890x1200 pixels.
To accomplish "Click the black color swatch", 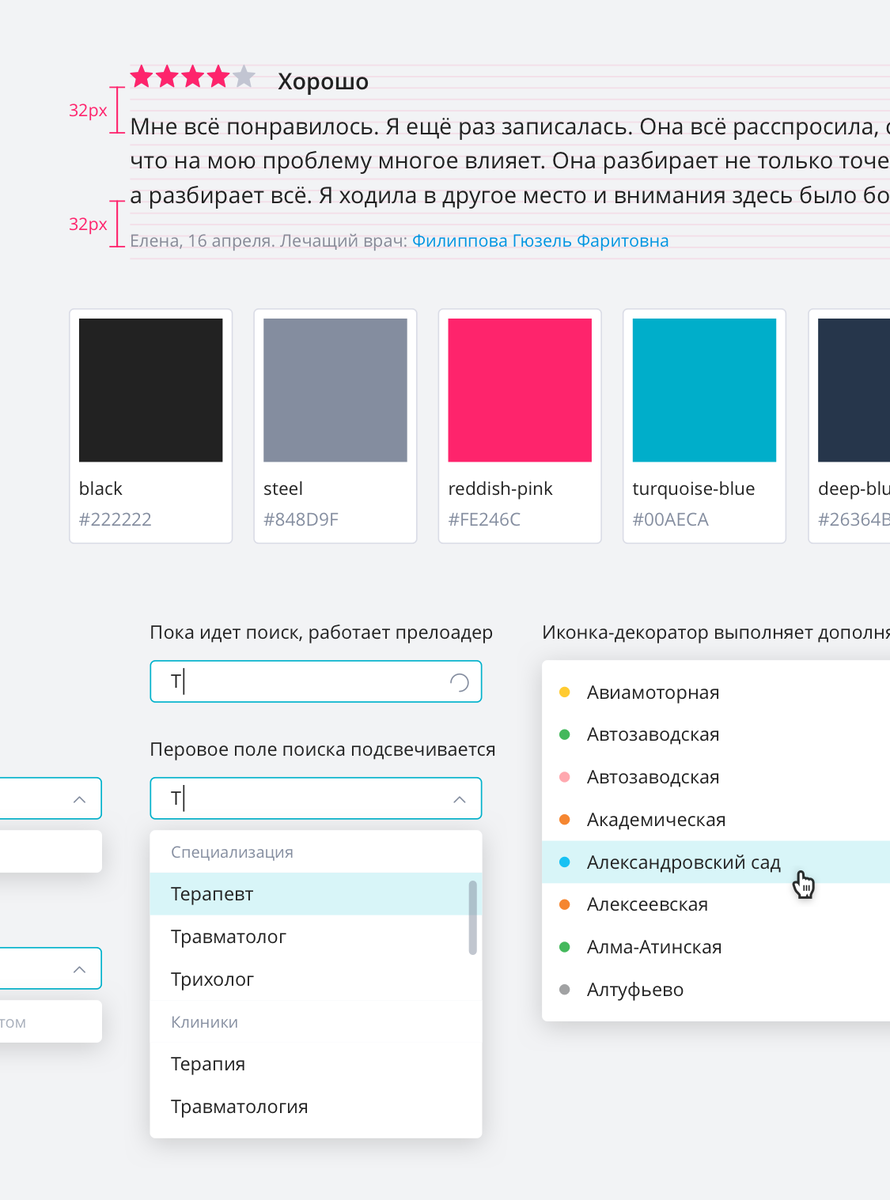I will pyautogui.click(x=151, y=390).
